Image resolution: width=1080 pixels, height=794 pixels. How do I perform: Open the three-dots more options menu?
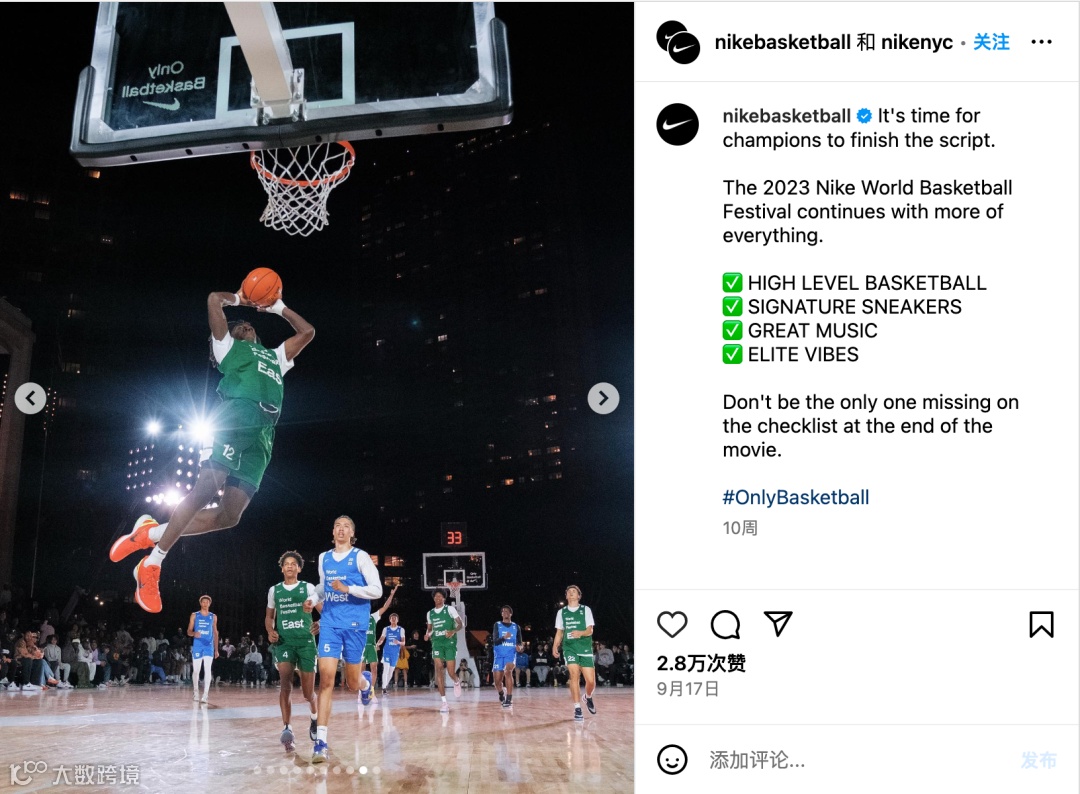(1041, 42)
